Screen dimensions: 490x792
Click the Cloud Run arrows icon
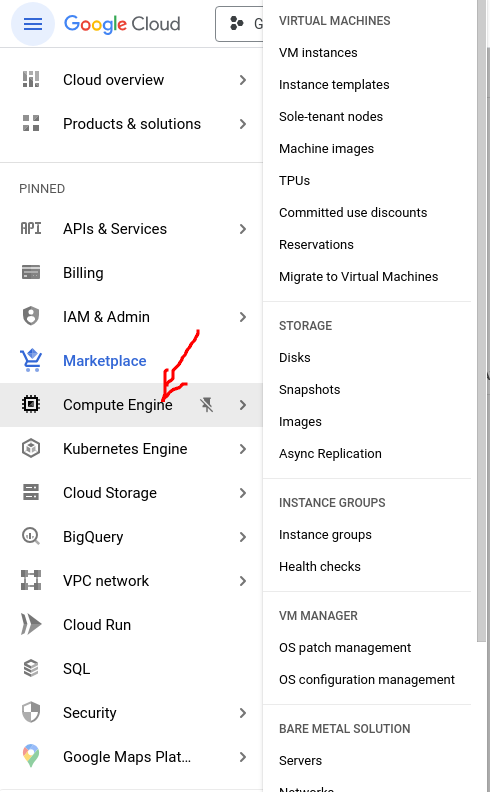click(x=31, y=624)
